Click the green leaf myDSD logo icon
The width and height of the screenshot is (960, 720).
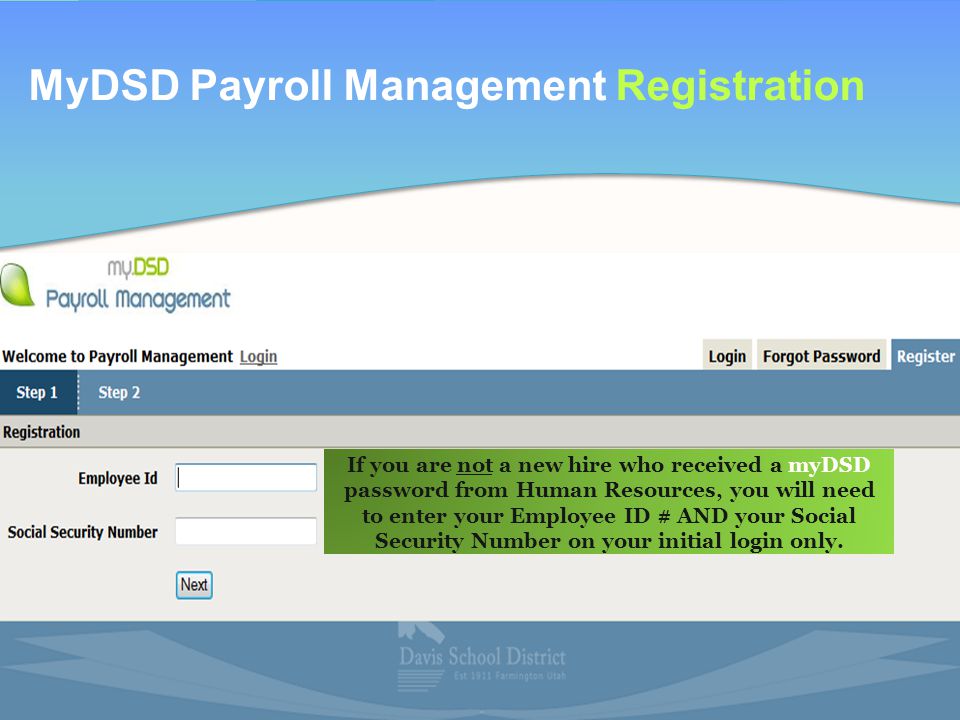click(17, 285)
